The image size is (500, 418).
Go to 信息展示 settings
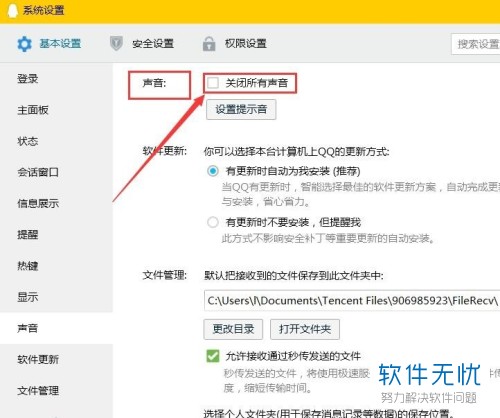[38, 203]
